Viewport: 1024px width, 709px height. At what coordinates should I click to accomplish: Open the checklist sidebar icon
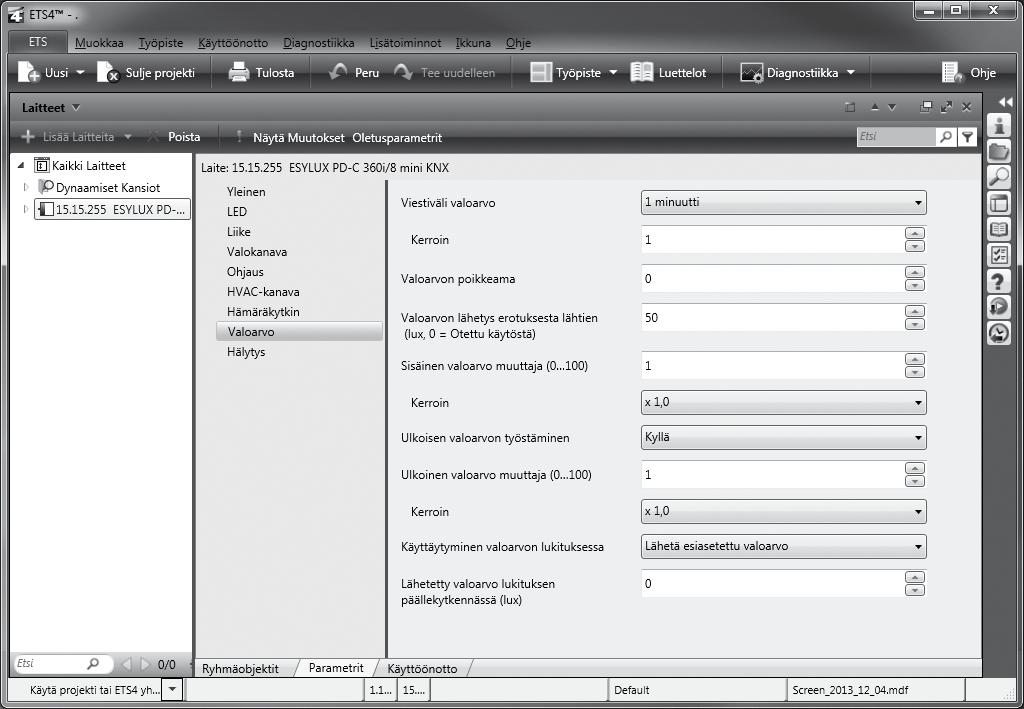pos(998,255)
